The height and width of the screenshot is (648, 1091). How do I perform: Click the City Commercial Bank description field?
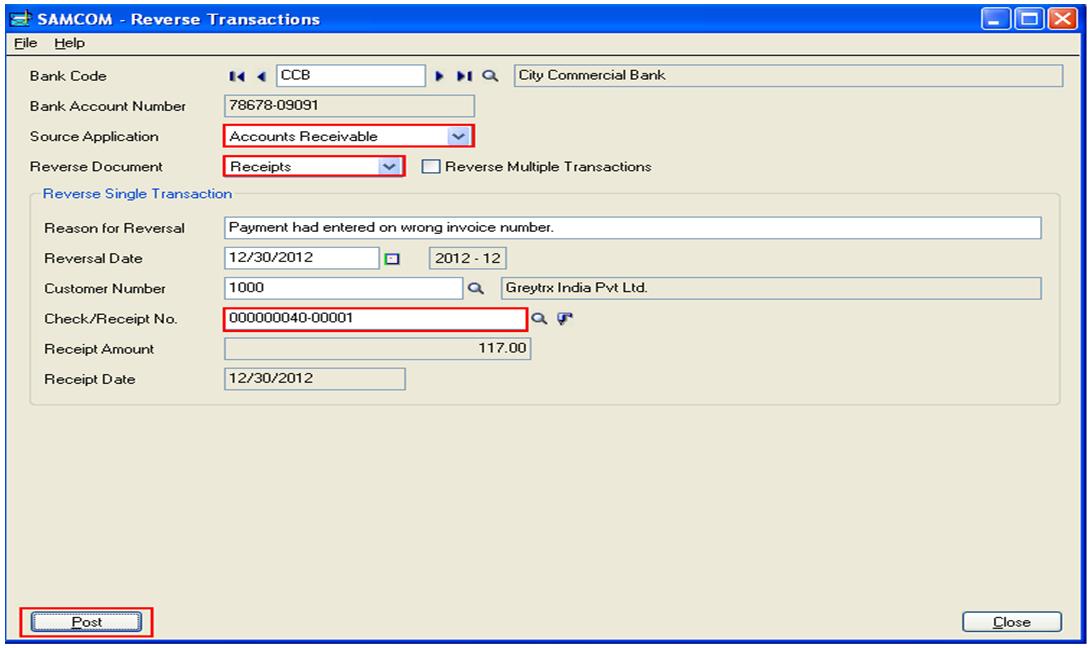[788, 75]
